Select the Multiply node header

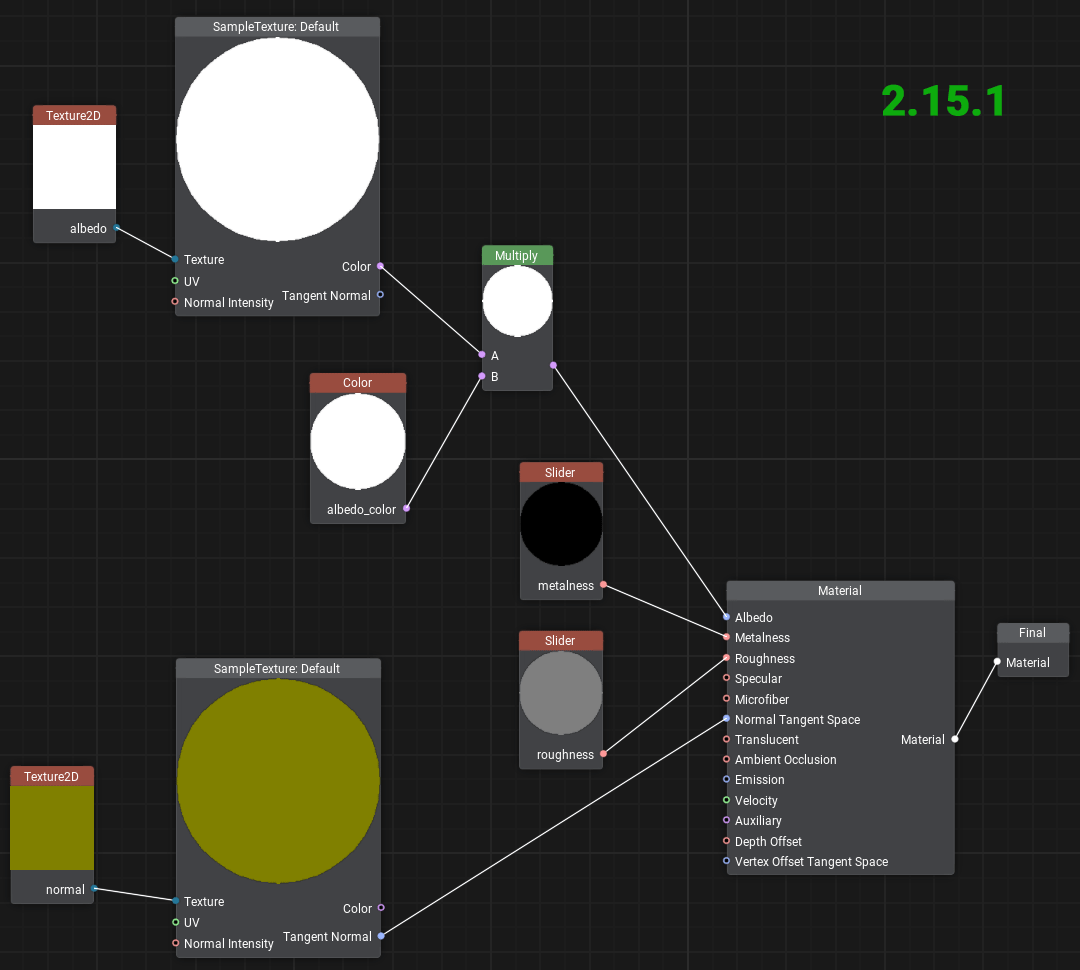517,255
